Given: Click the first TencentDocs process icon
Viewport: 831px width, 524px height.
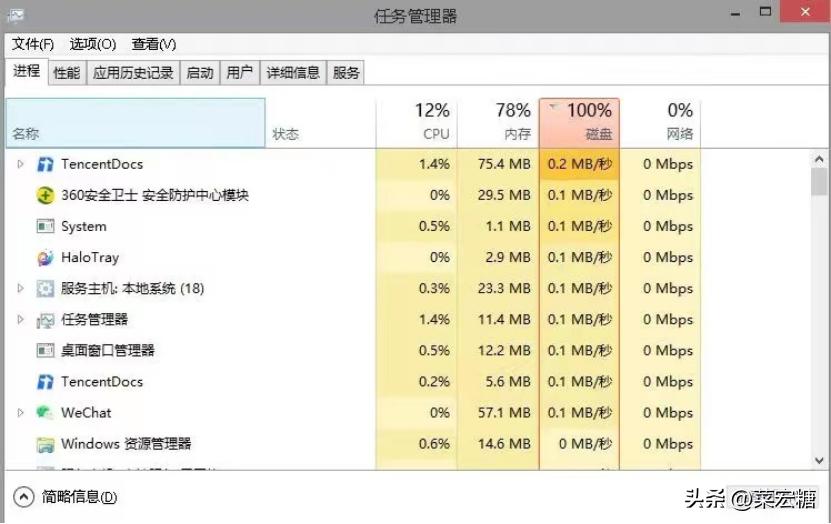Looking at the screenshot, I should 45,164.
